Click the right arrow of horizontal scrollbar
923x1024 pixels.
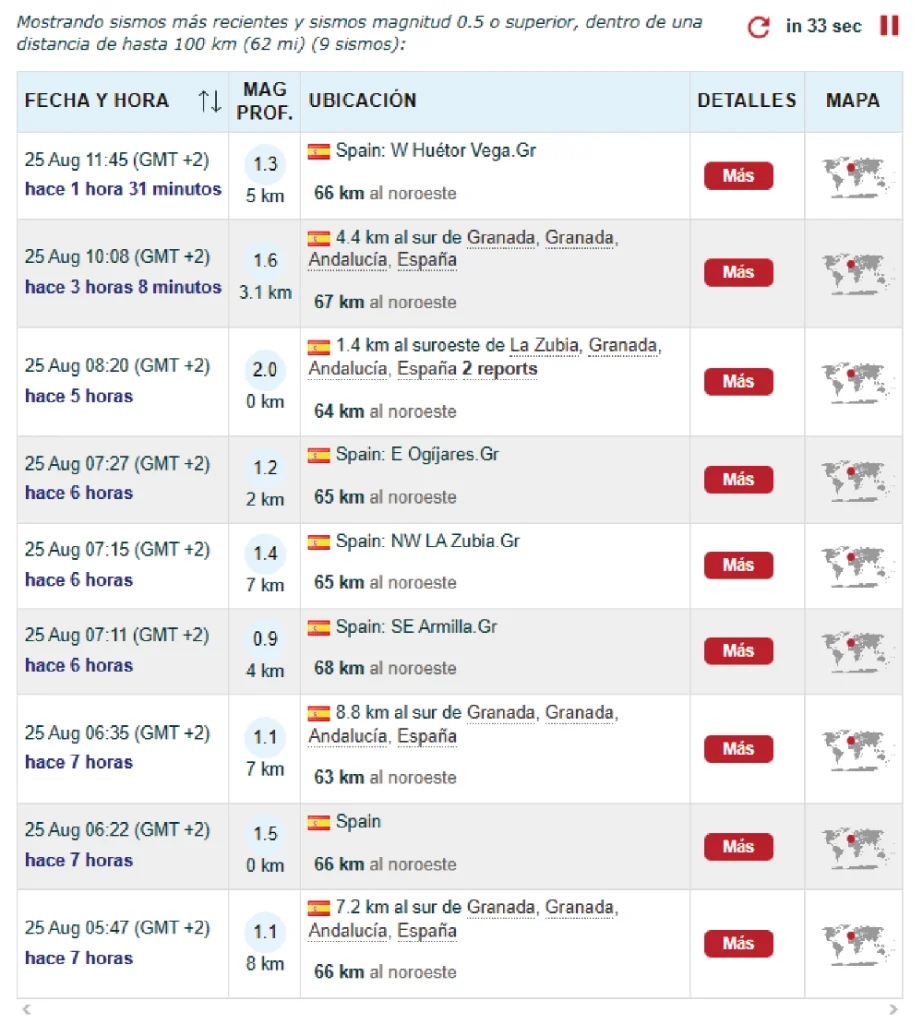click(893, 1010)
